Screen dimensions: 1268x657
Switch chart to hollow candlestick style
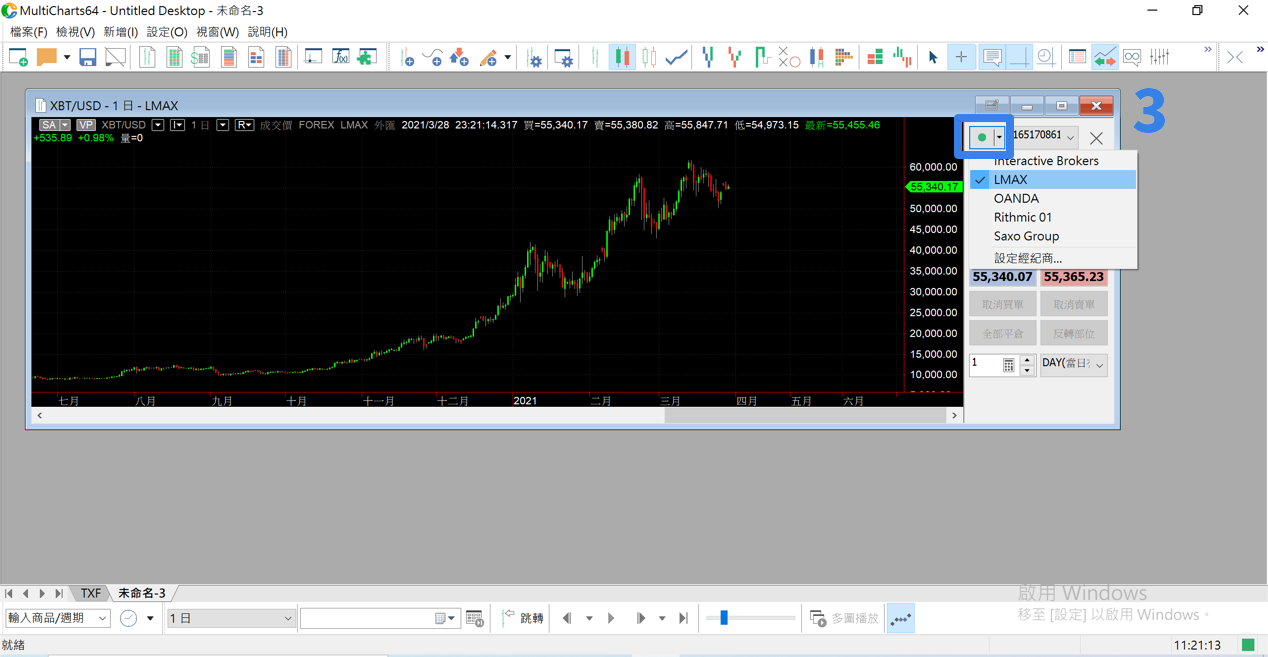649,58
